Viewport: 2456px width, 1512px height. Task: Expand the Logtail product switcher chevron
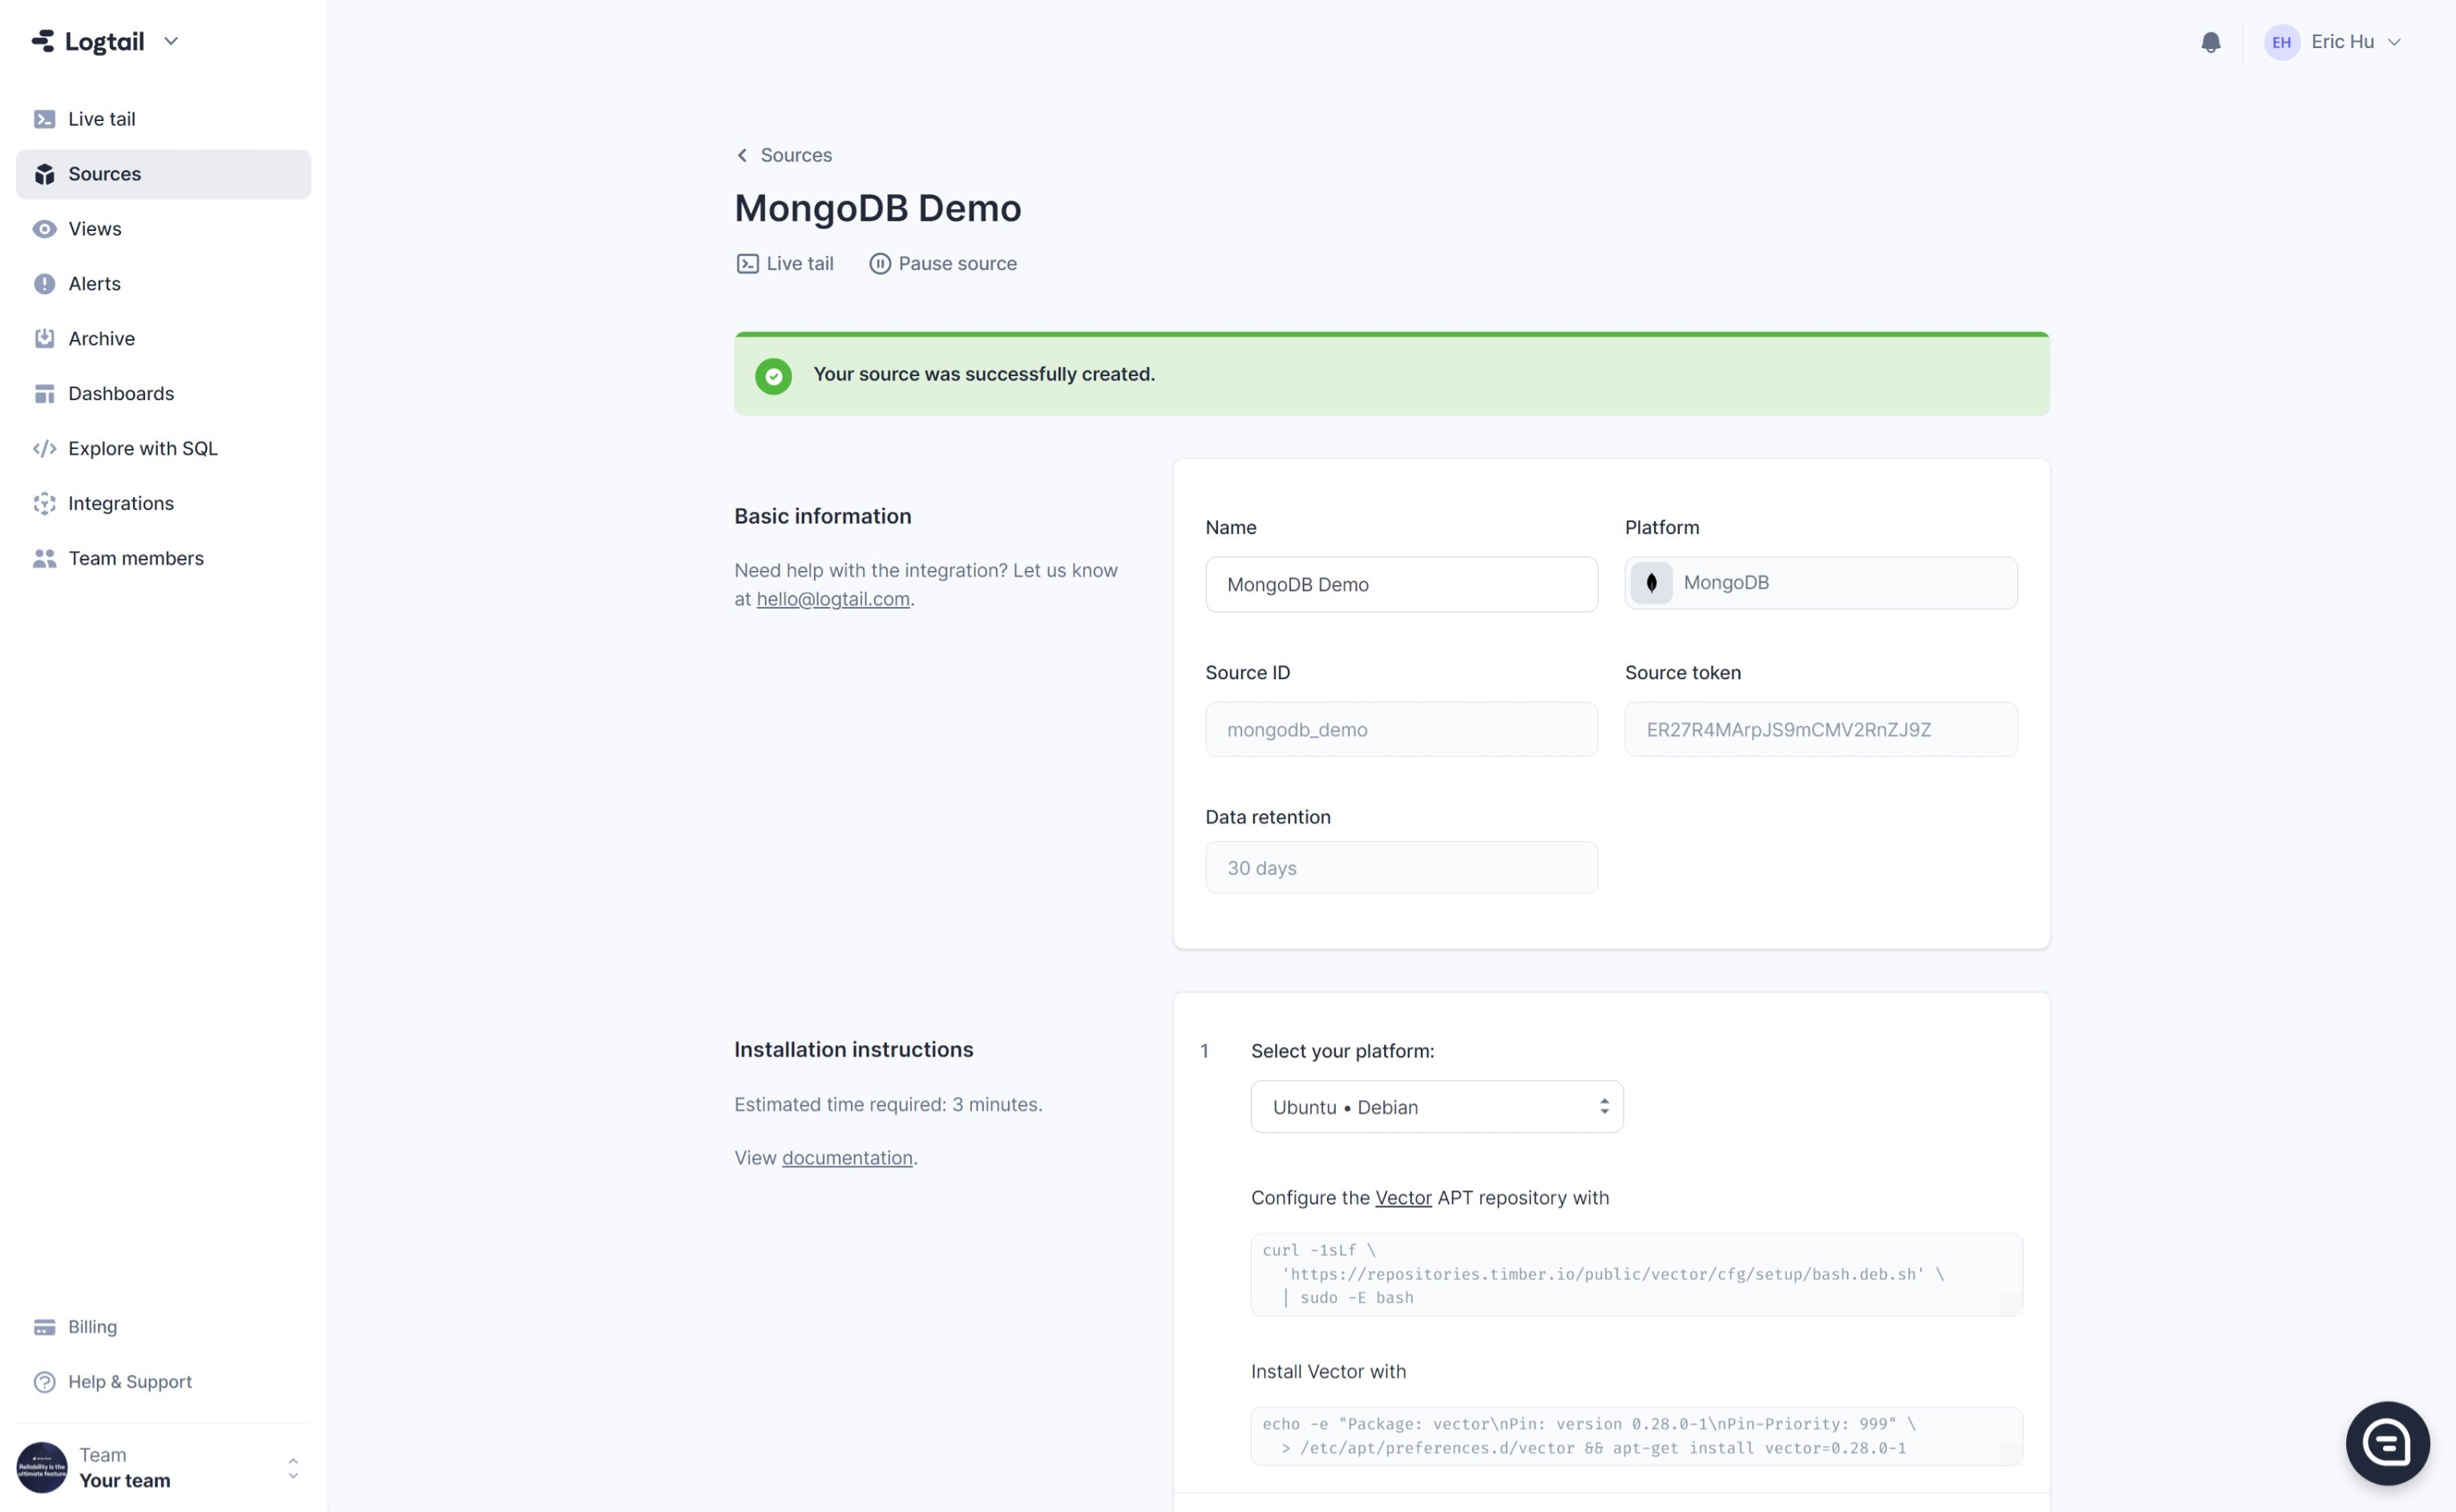(171, 41)
